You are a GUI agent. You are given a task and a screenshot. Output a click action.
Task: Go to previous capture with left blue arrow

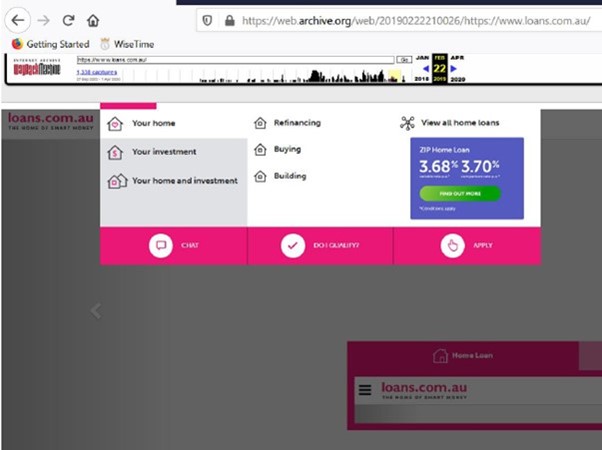pos(425,69)
